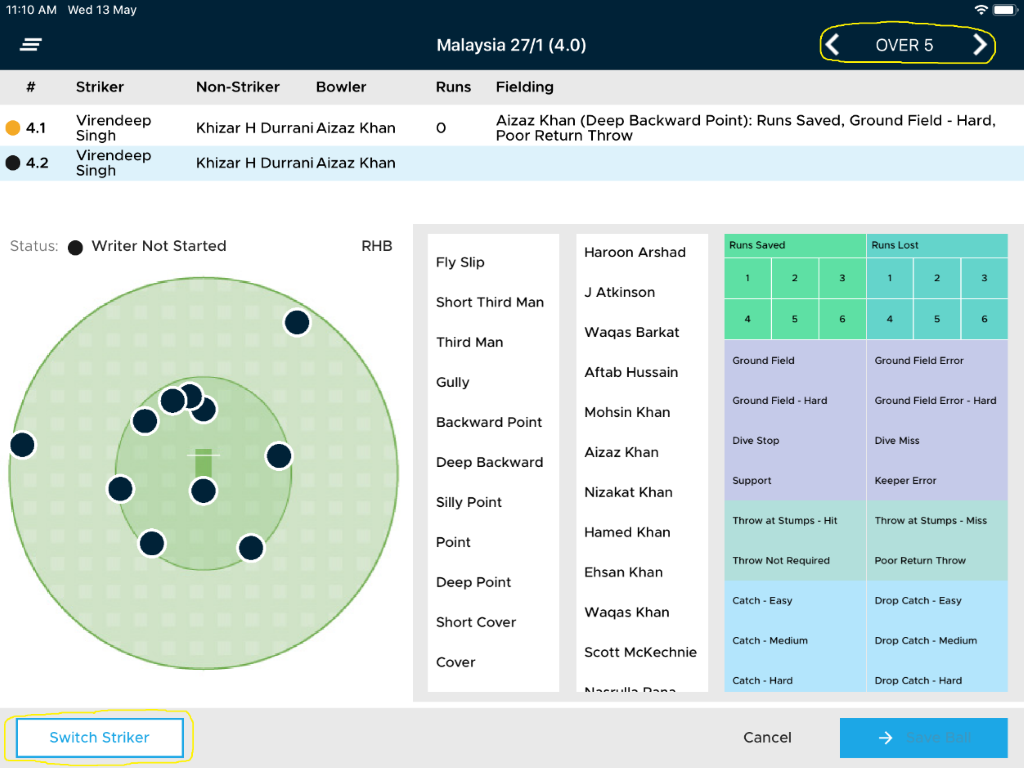Advance to next over with right arrow
This screenshot has width=1024, height=768.
[x=980, y=45]
